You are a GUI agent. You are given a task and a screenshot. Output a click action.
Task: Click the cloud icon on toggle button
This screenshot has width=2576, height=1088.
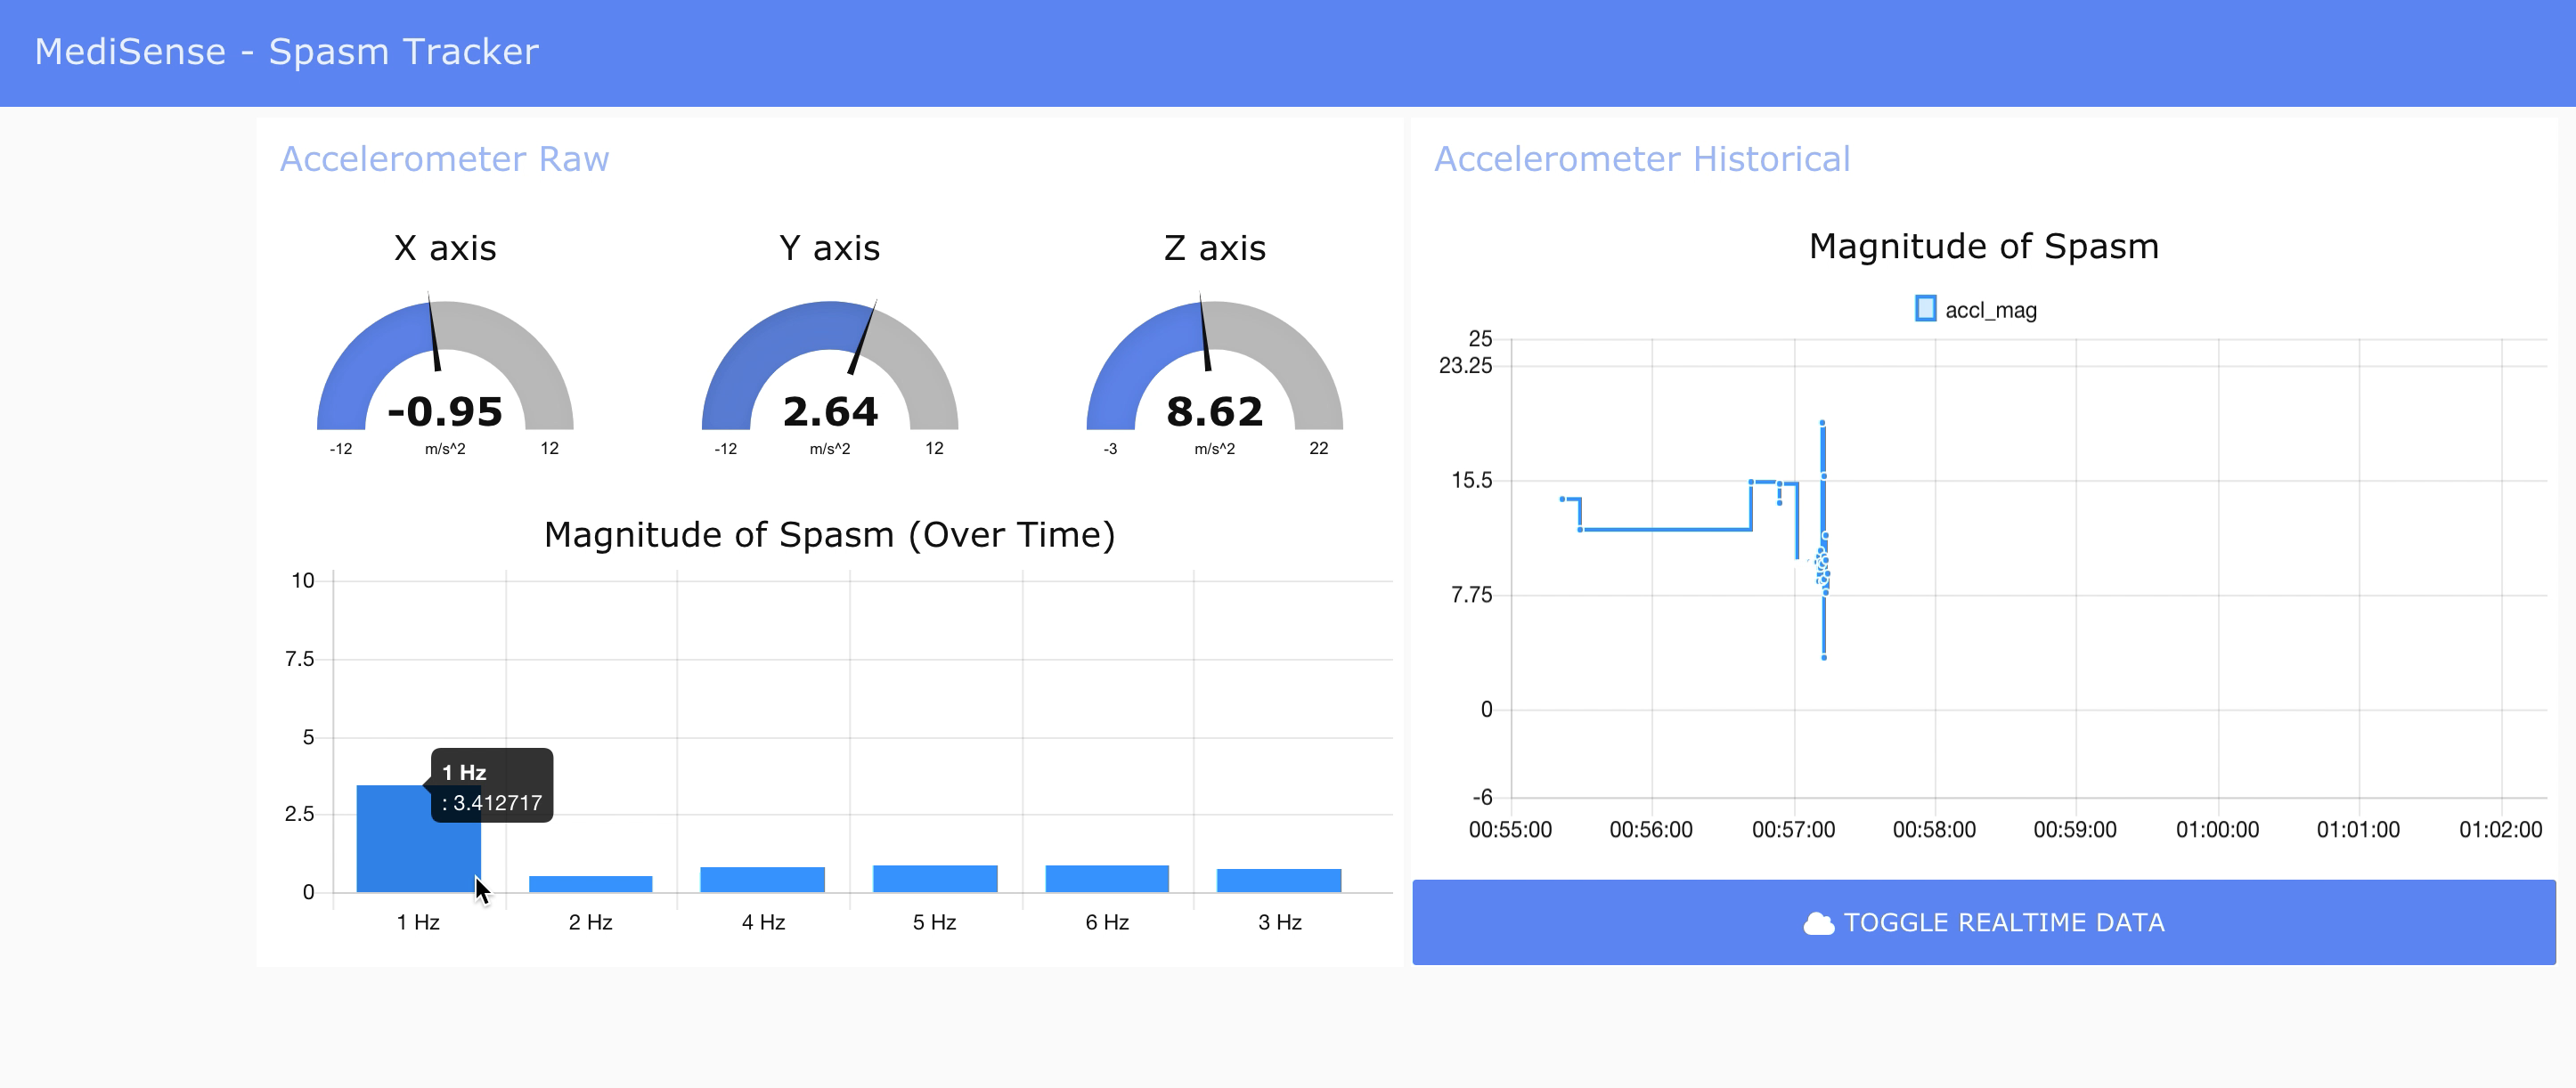(1818, 923)
